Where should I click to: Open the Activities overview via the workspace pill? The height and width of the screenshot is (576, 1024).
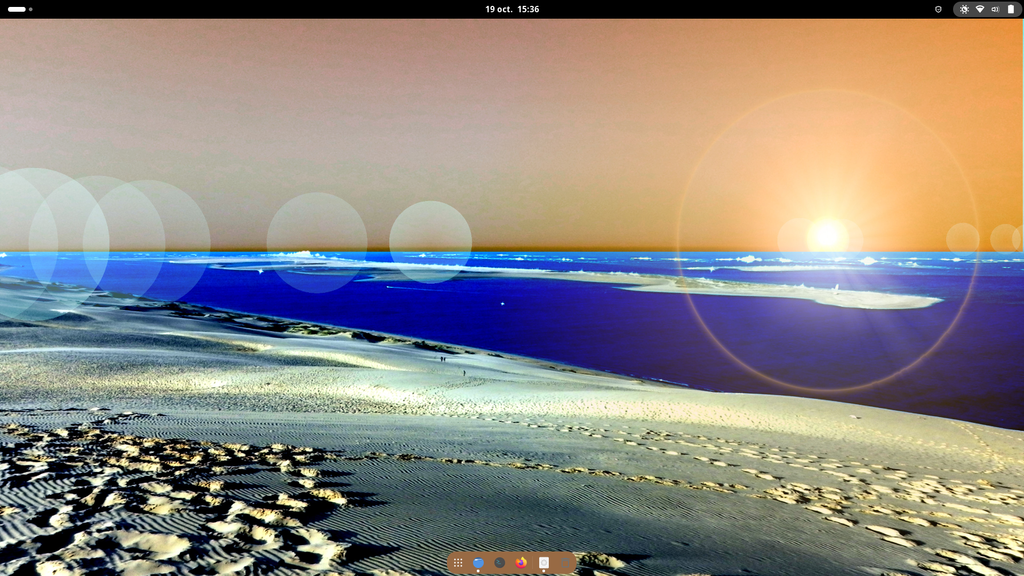pos(17,9)
